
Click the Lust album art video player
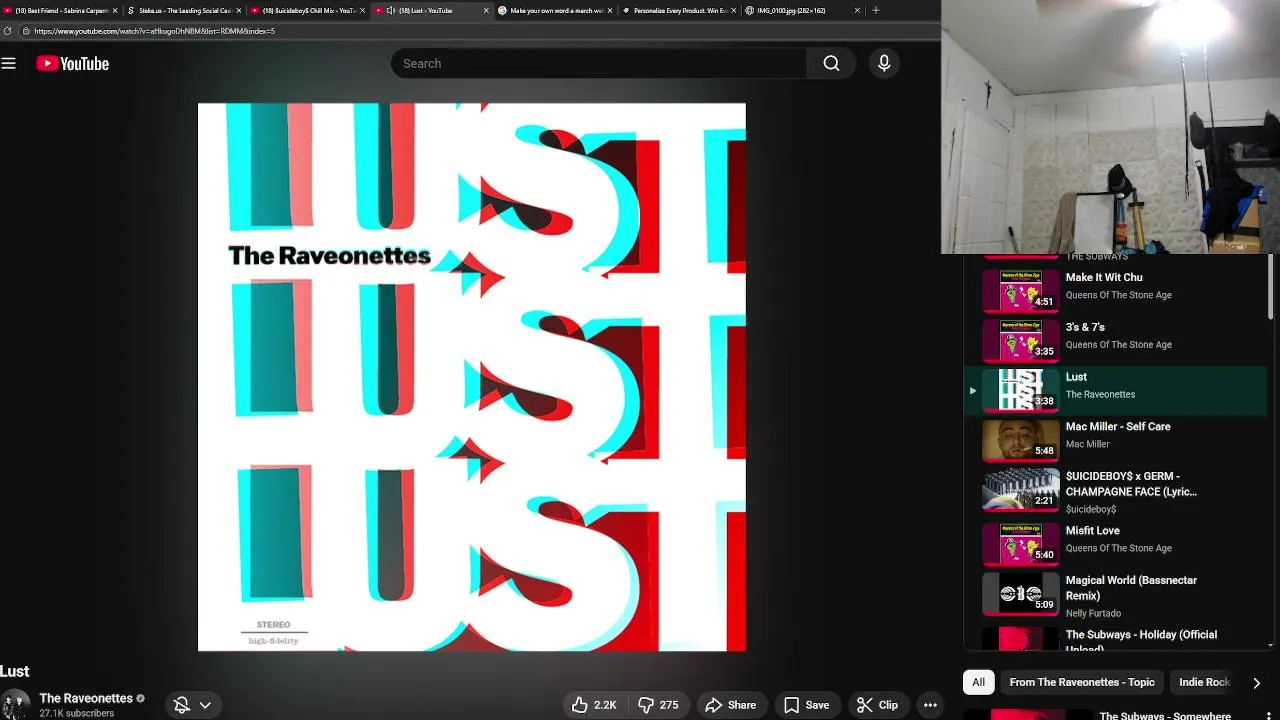471,377
